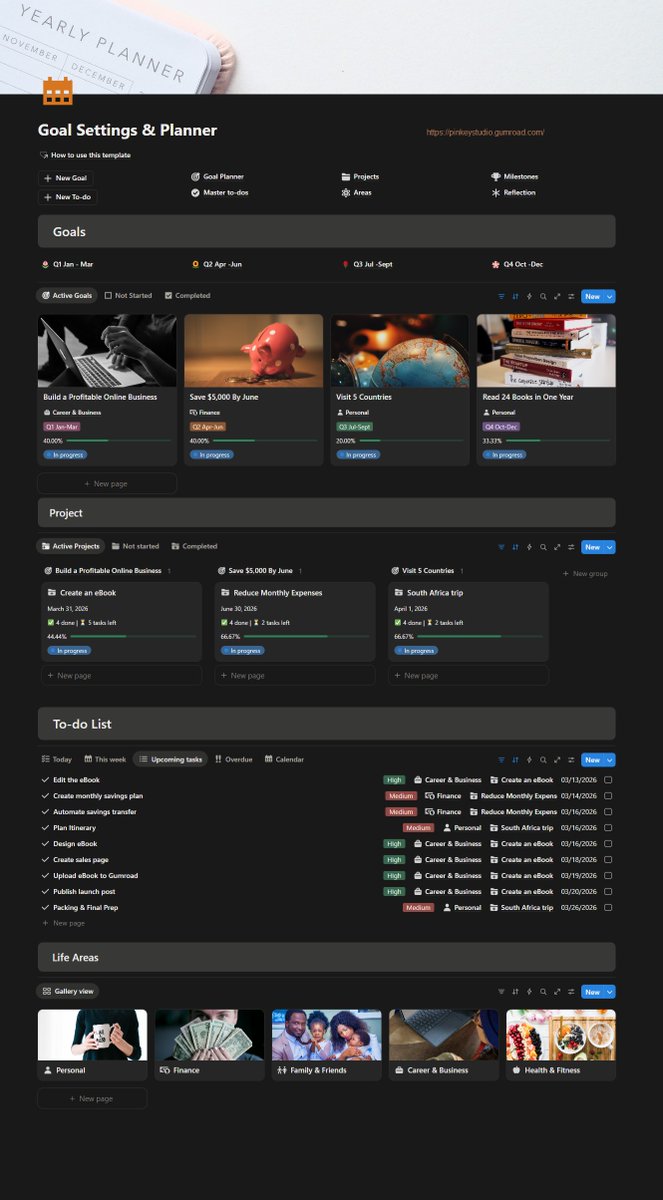663x1200 pixels.
Task: Open the New dropdown arrow in Life Areas
Action: point(610,992)
